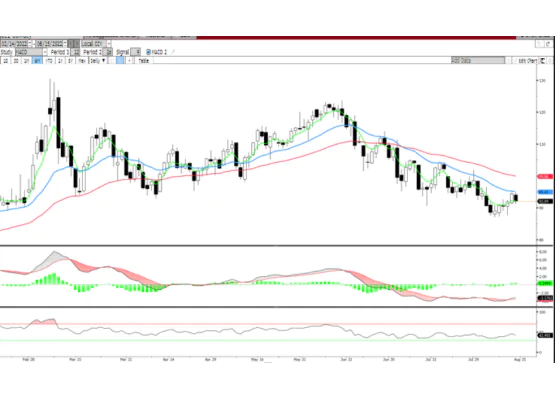Click the Period 1 value field
This screenshot has height=400, width=555.
tap(75, 52)
